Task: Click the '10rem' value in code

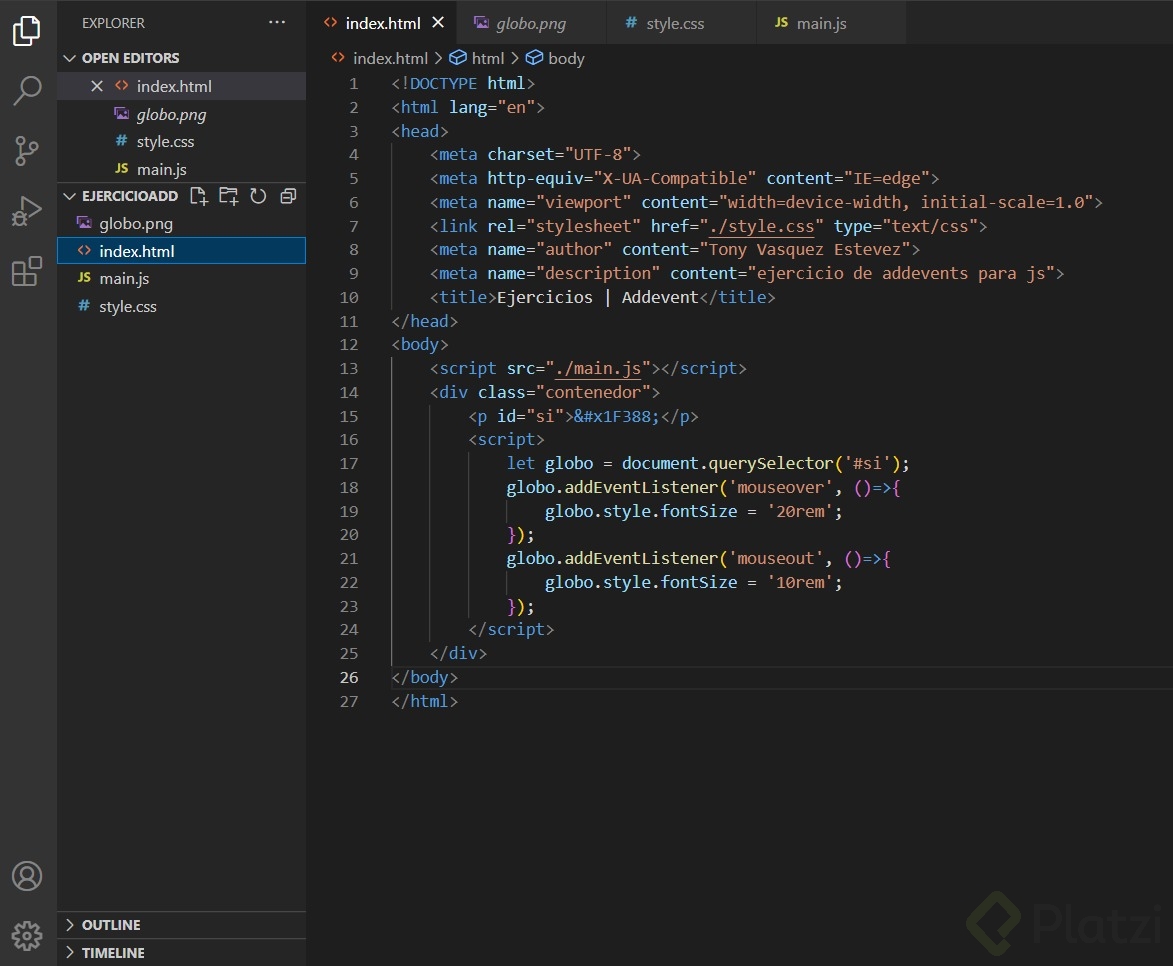Action: 800,582
